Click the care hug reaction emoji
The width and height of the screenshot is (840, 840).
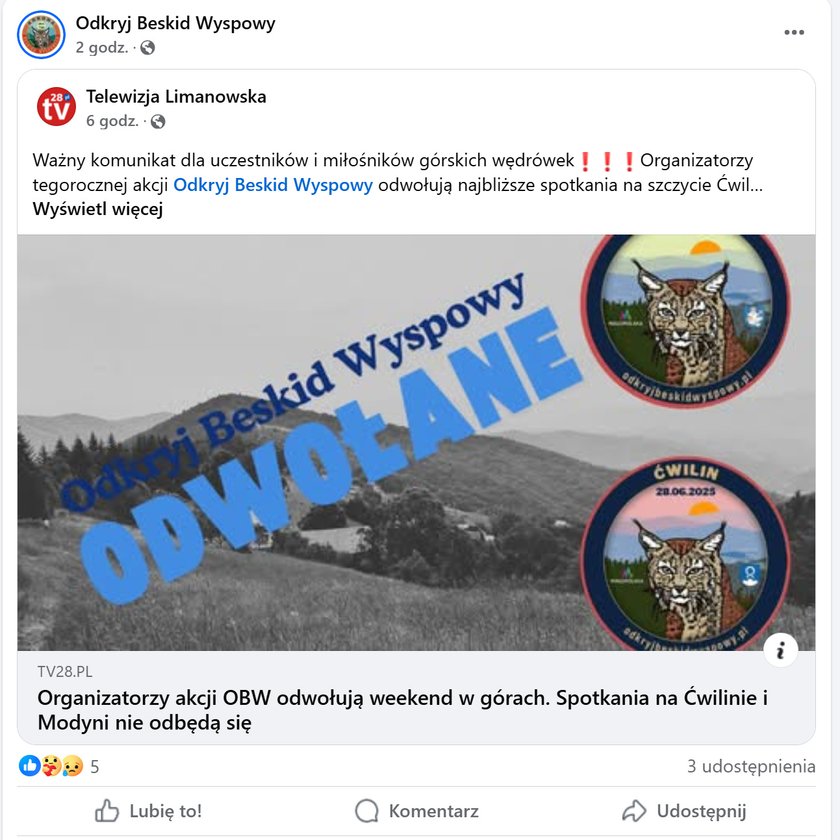tap(51, 766)
